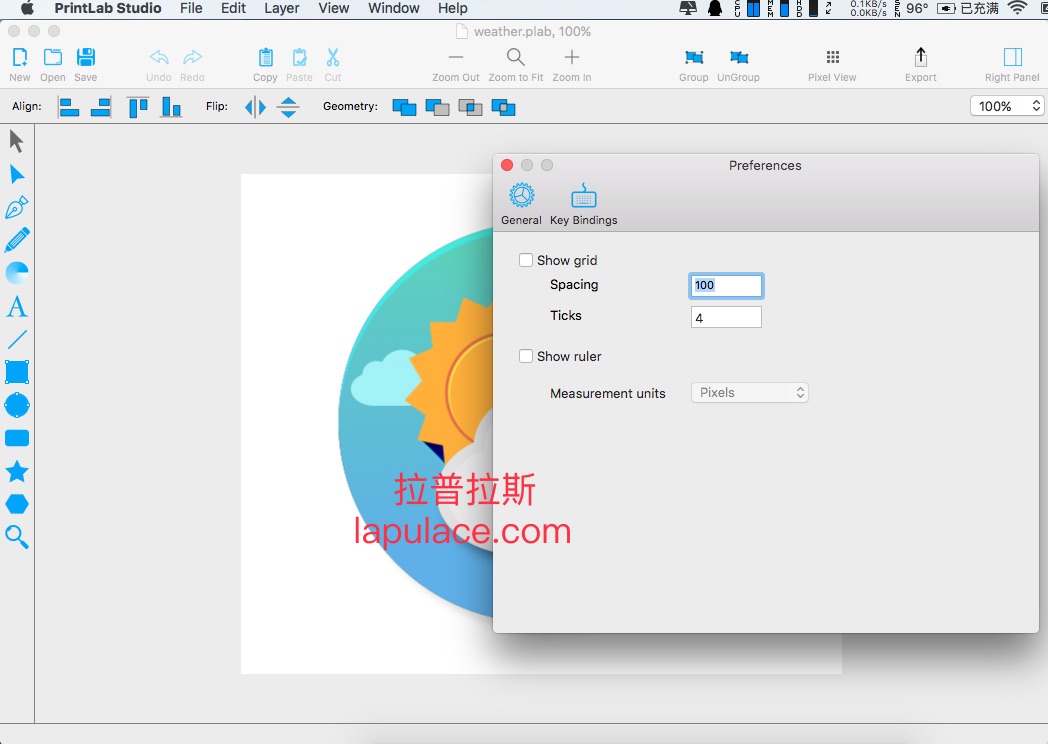This screenshot has width=1048, height=744.
Task: Open the Measurement units Pixels dropdown
Action: click(x=749, y=393)
